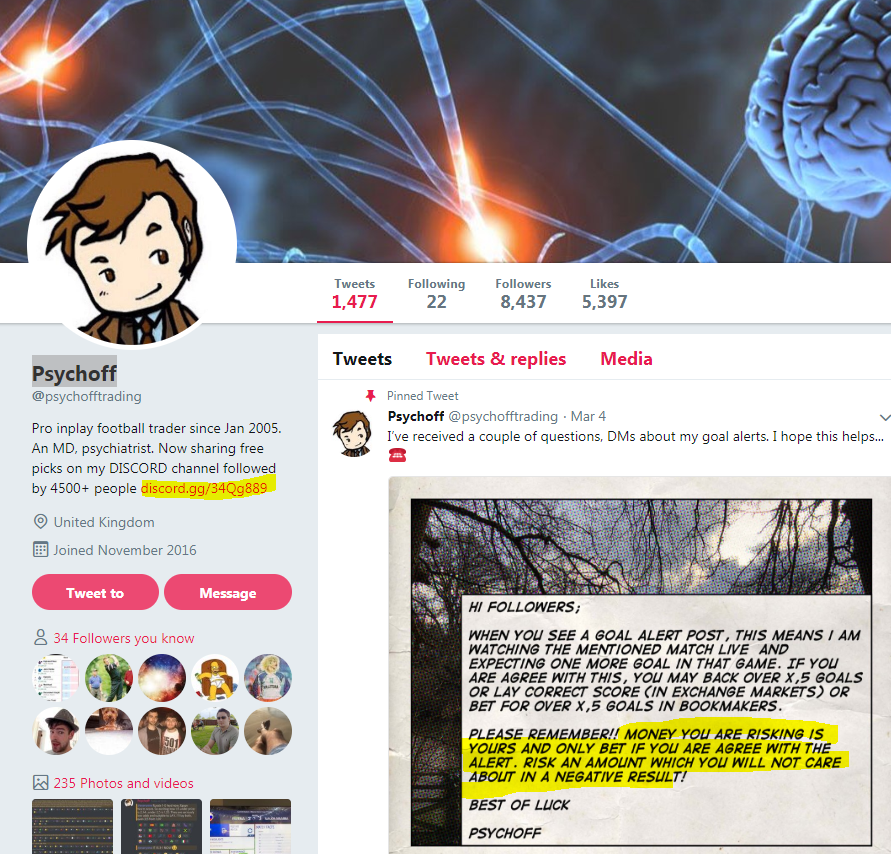Open the goal alert comic image in the tweet
The width and height of the screenshot is (891, 854).
pyautogui.click(x=640, y=665)
